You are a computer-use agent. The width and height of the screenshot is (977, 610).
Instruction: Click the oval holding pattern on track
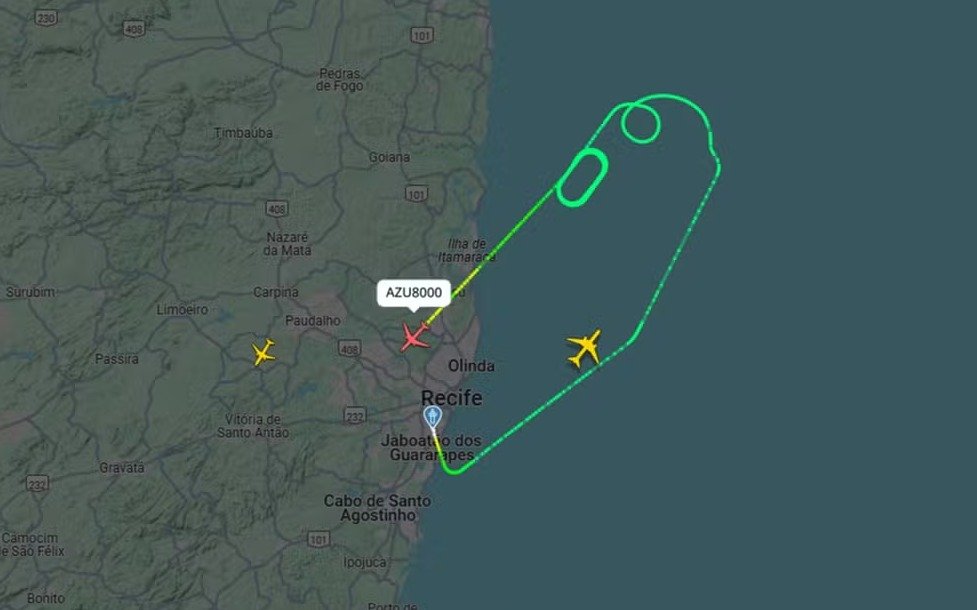pyautogui.click(x=583, y=178)
